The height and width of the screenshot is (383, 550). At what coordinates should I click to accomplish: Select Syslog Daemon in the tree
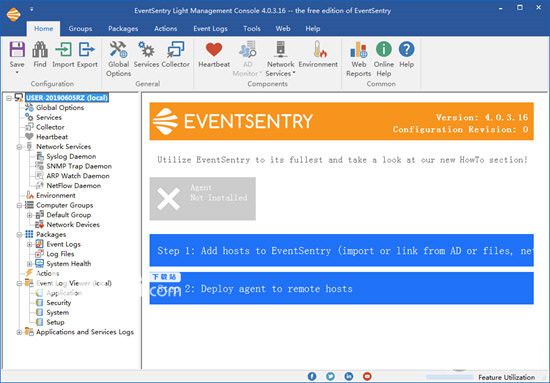pos(71,156)
